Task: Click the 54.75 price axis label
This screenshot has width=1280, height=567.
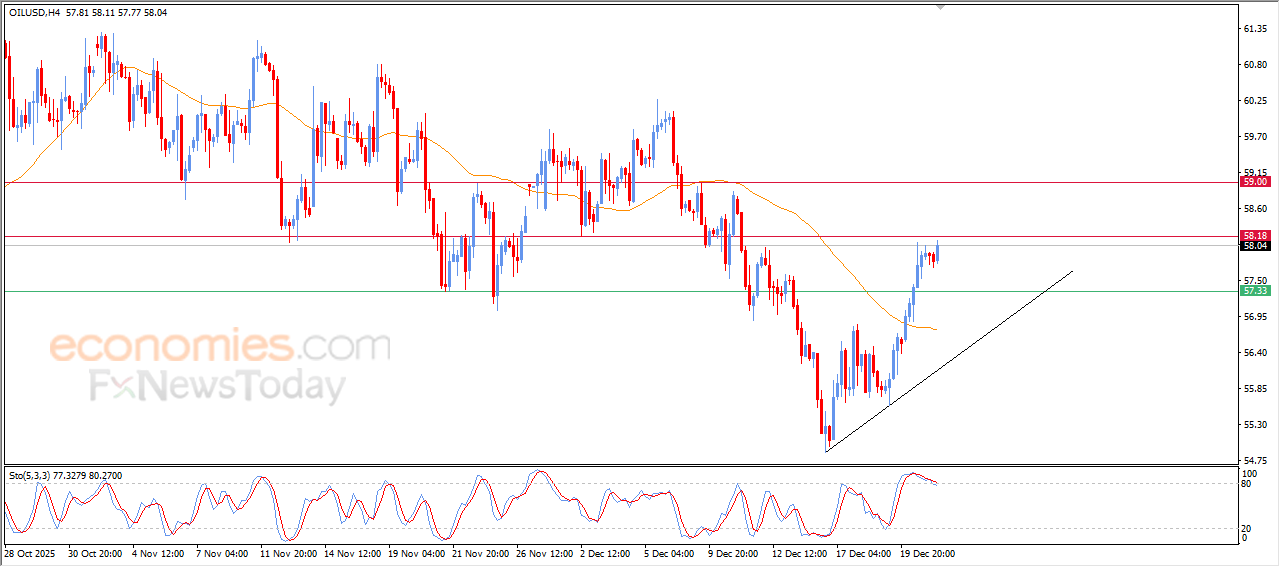Action: [1256, 461]
